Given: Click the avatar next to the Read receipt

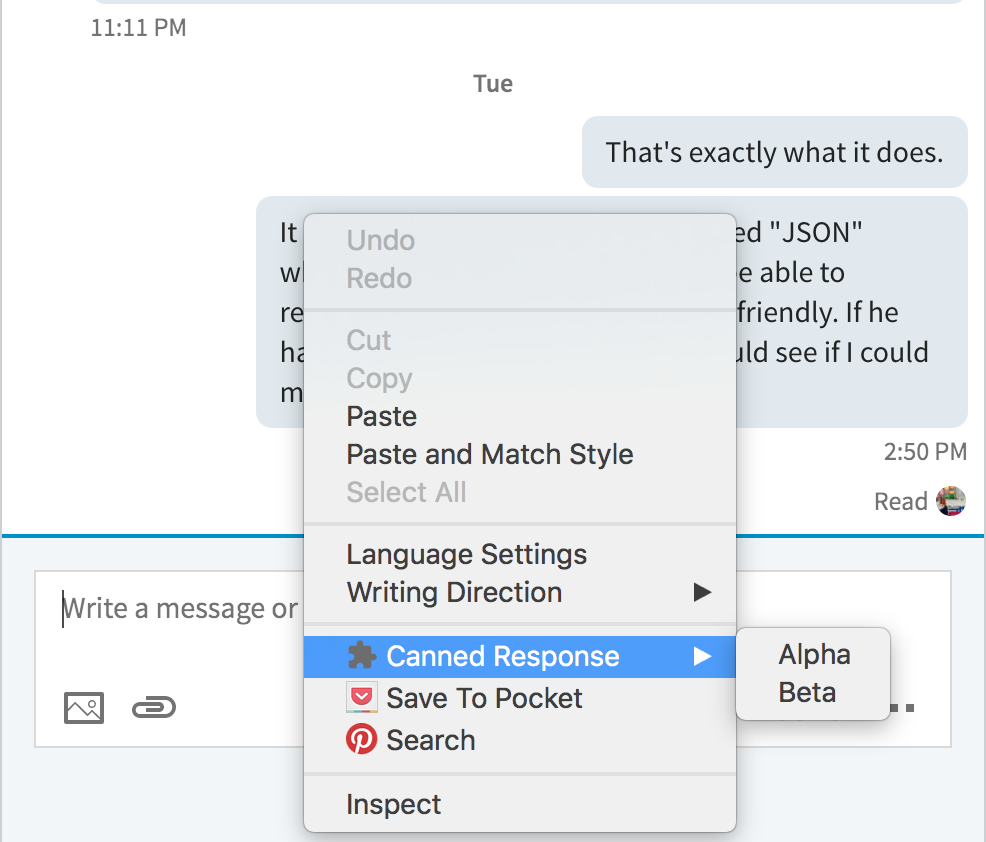Looking at the screenshot, I should [x=951, y=501].
